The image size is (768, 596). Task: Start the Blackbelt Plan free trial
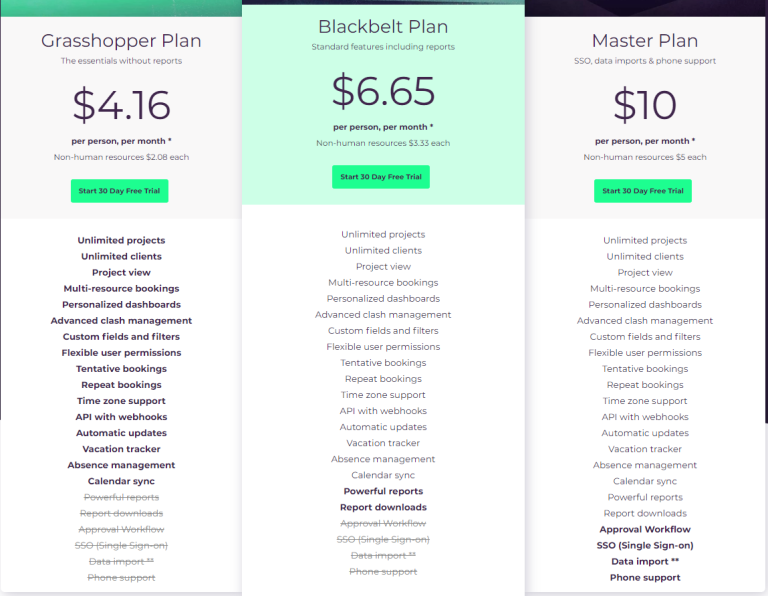tap(381, 177)
